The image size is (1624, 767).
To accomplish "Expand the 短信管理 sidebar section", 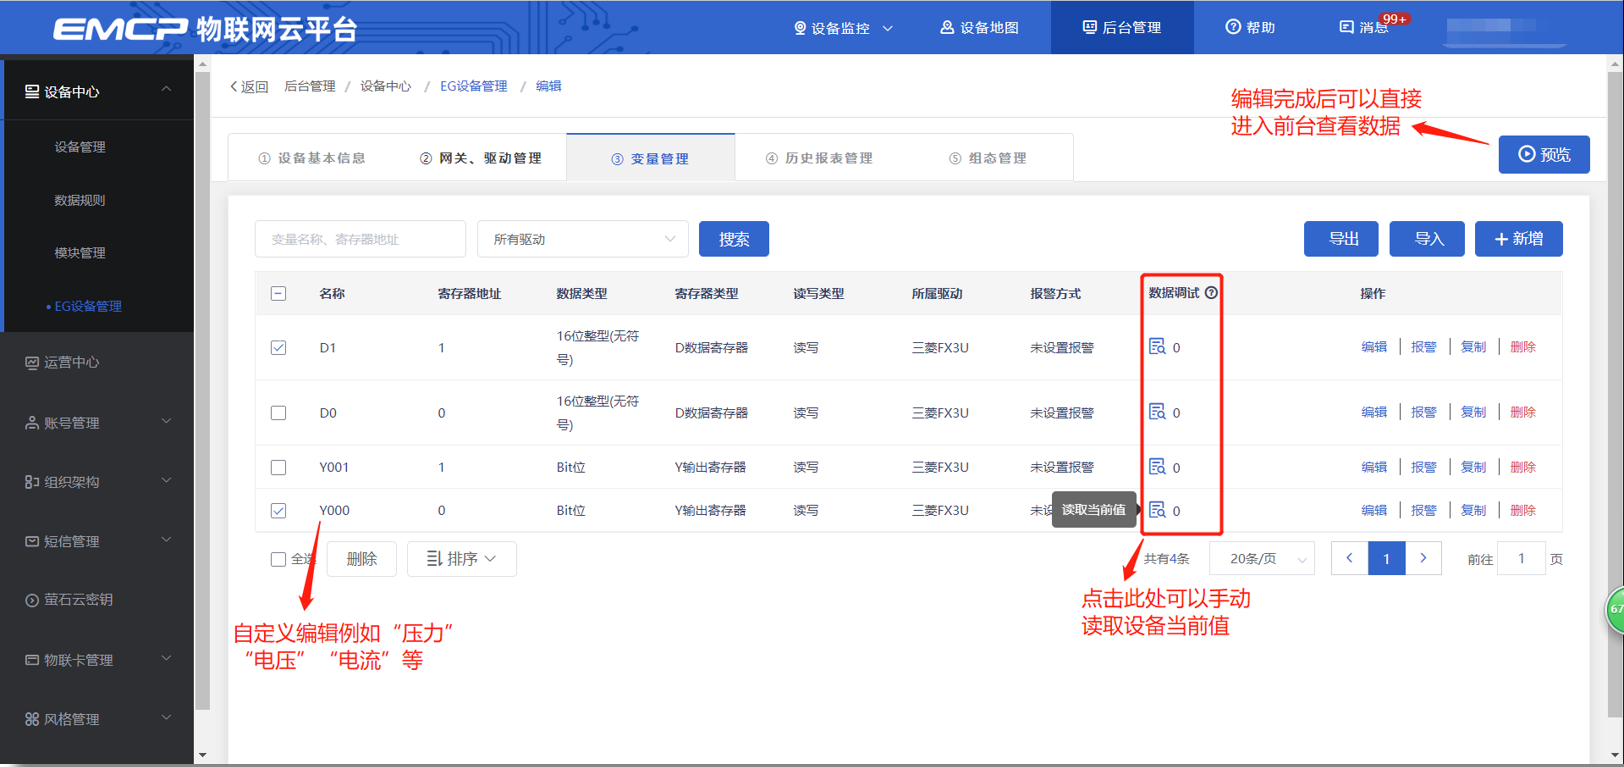I will pos(97,541).
